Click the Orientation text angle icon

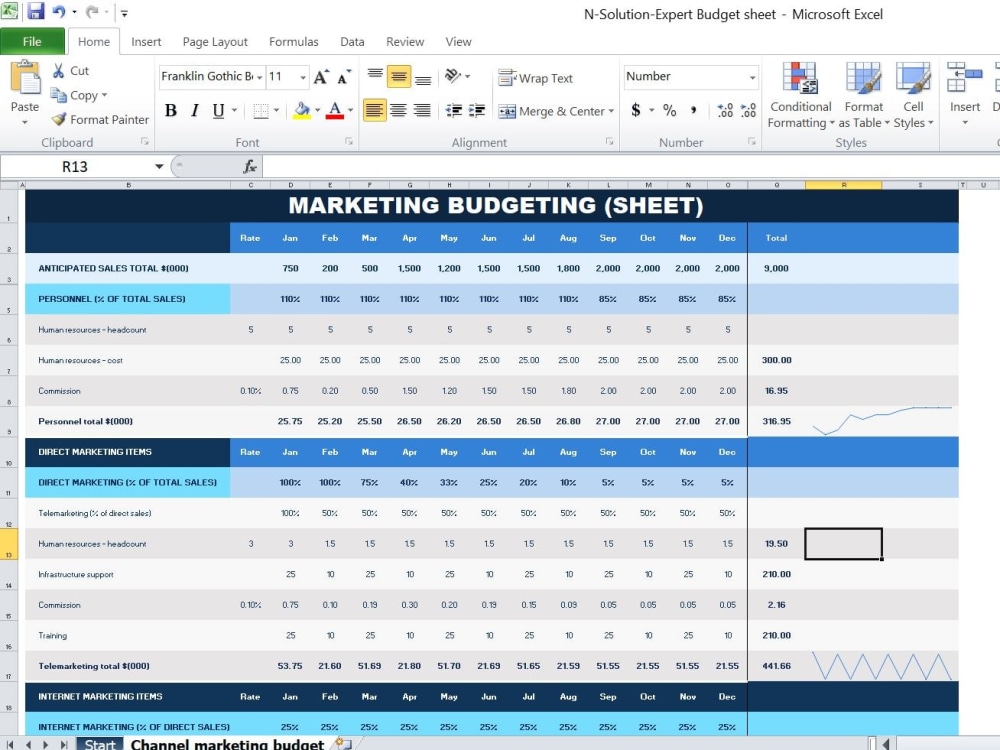452,76
